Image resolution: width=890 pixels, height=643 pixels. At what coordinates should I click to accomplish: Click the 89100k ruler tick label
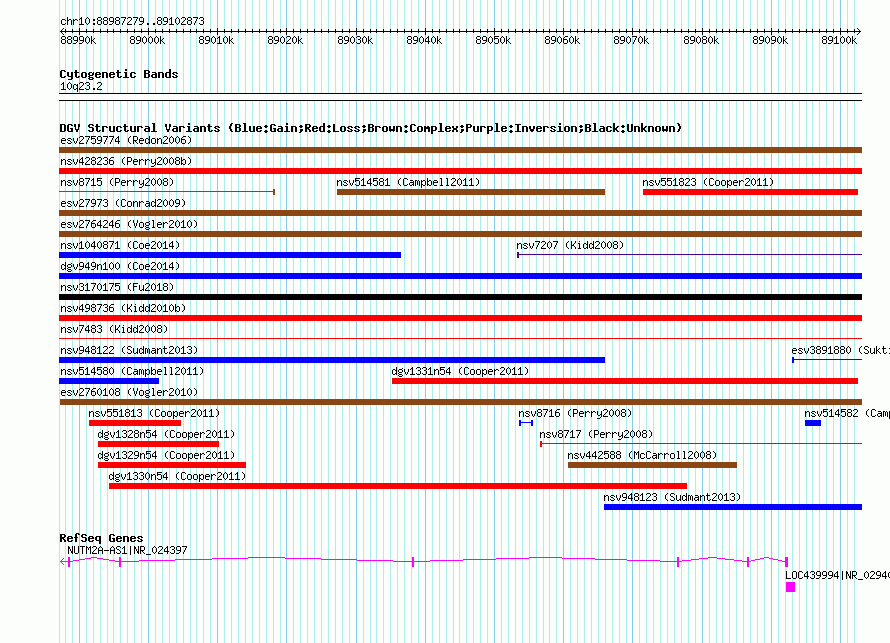point(839,40)
